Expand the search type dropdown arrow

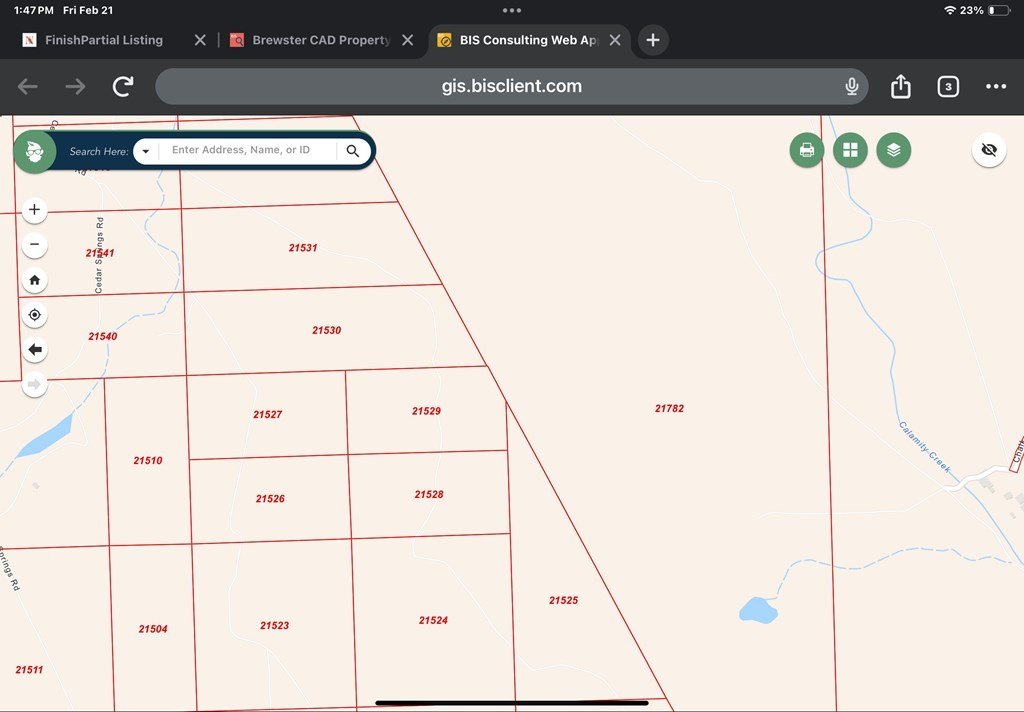coord(146,152)
